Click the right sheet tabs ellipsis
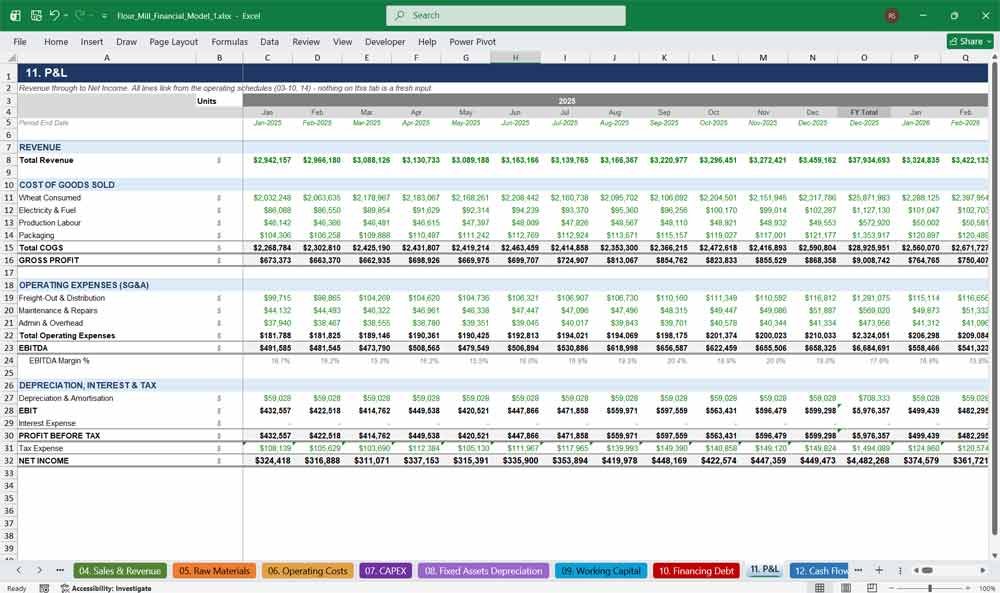 [x=858, y=570]
